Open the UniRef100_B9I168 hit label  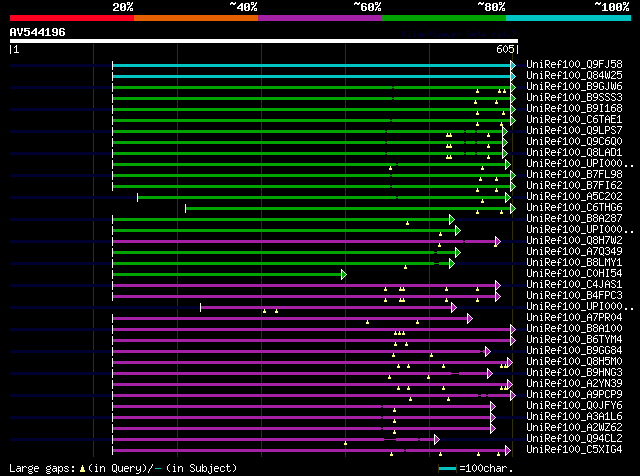[574, 109]
